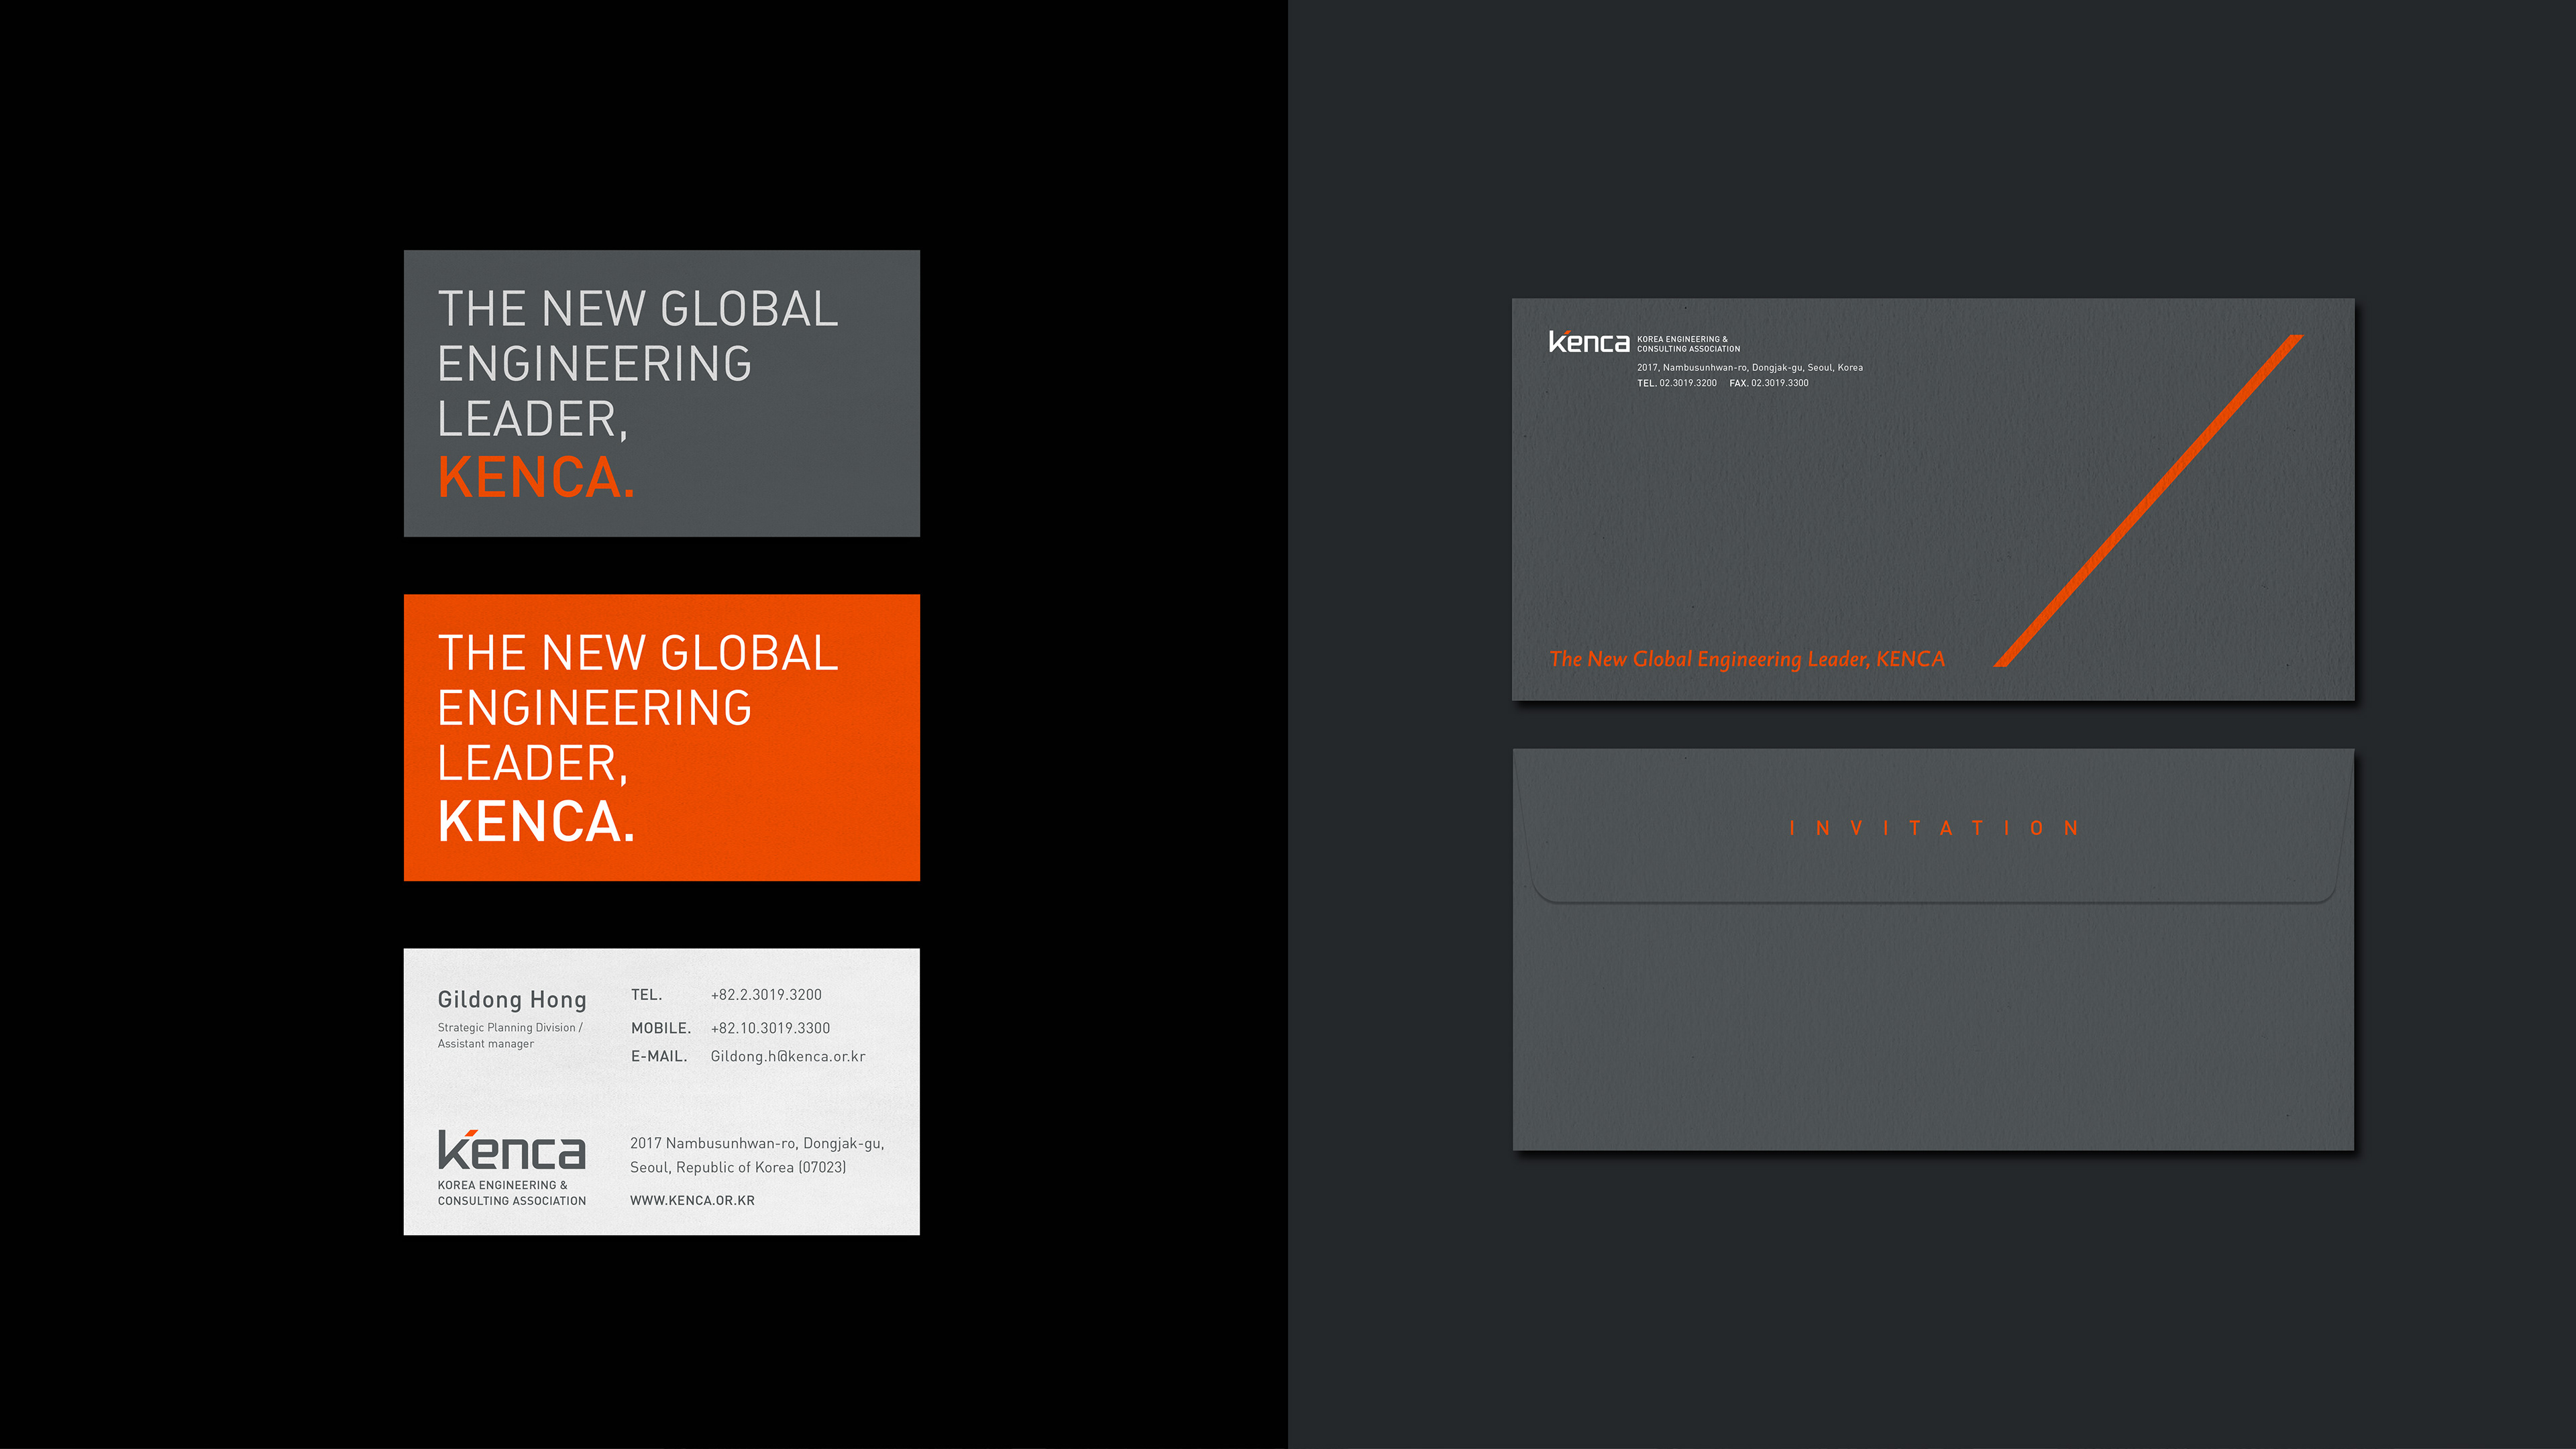Image resolution: width=2576 pixels, height=1449 pixels.
Task: Open the Gildong.h@kenca.or.kr email address
Action: click(x=788, y=1056)
